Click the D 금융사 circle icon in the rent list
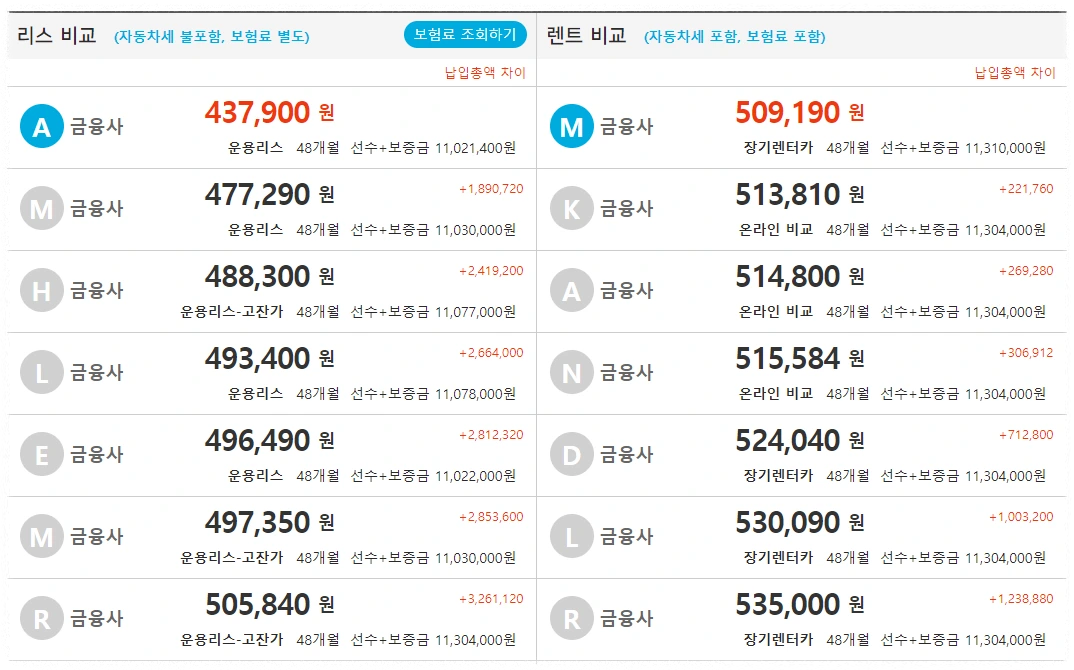Image resolution: width=1074 pixels, height=670 pixels. 570,454
